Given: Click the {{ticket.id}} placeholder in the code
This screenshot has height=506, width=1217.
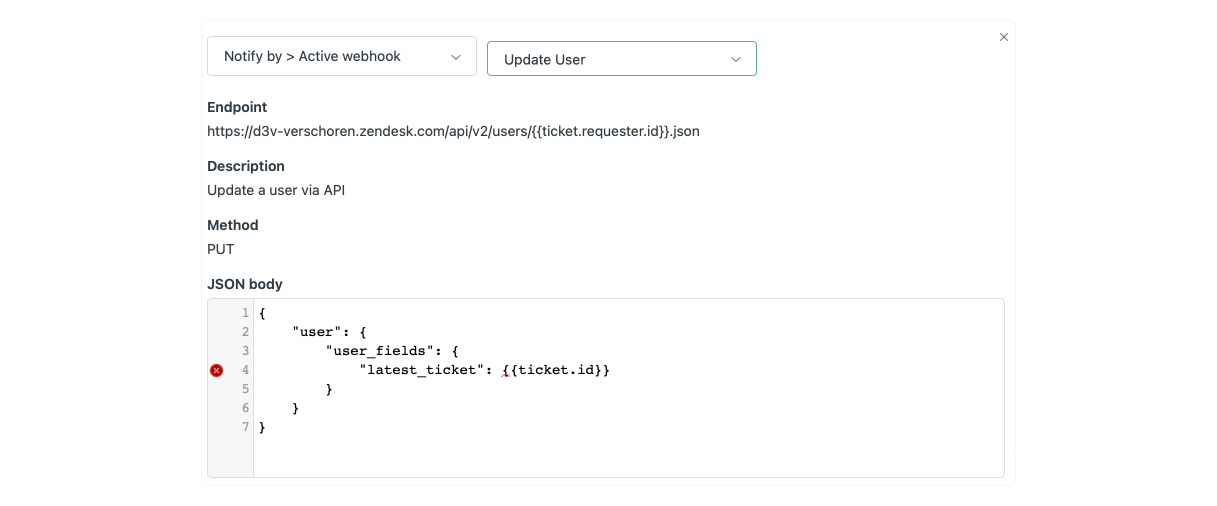Looking at the screenshot, I should pyautogui.click(x=556, y=370).
